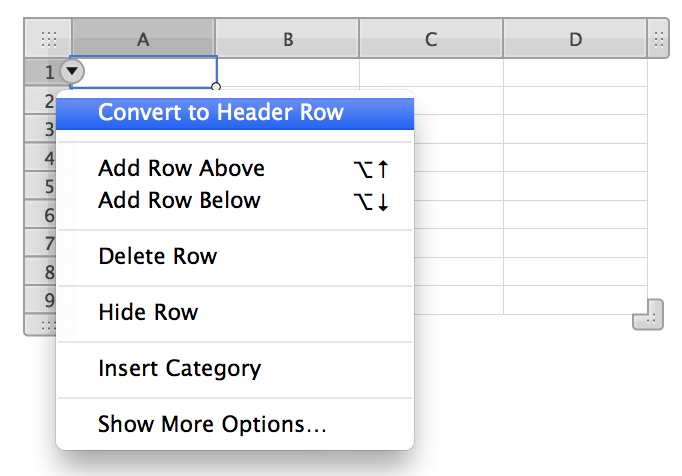Select column D header

pos(575,39)
